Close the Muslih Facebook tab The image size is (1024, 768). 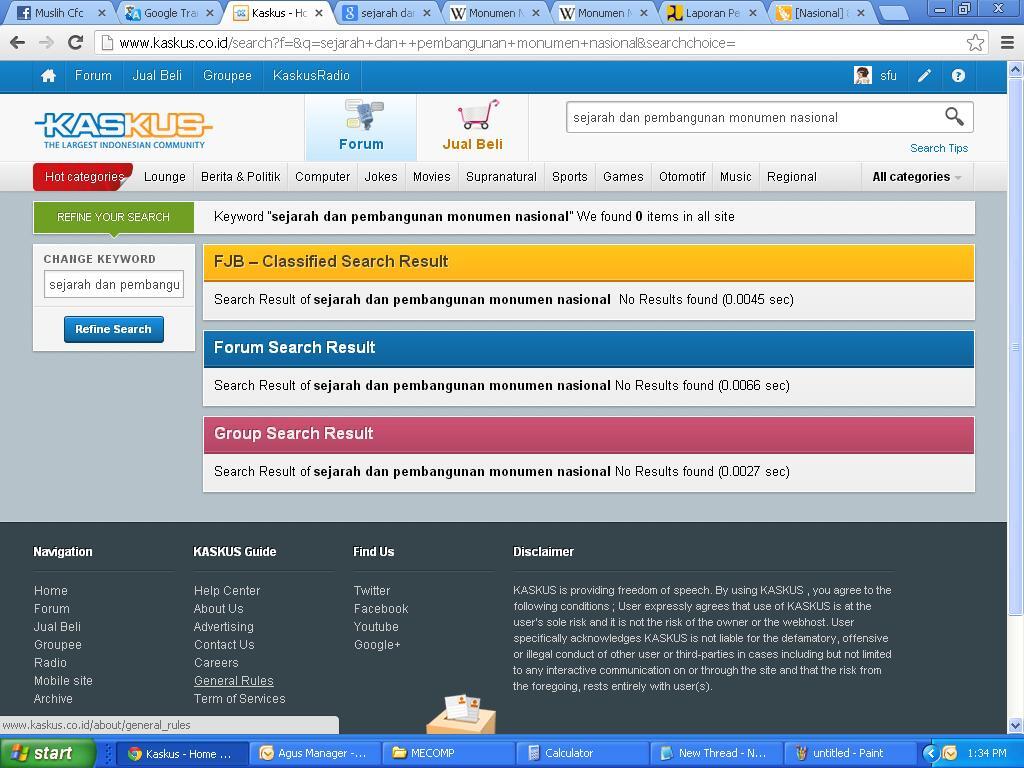click(x=101, y=13)
